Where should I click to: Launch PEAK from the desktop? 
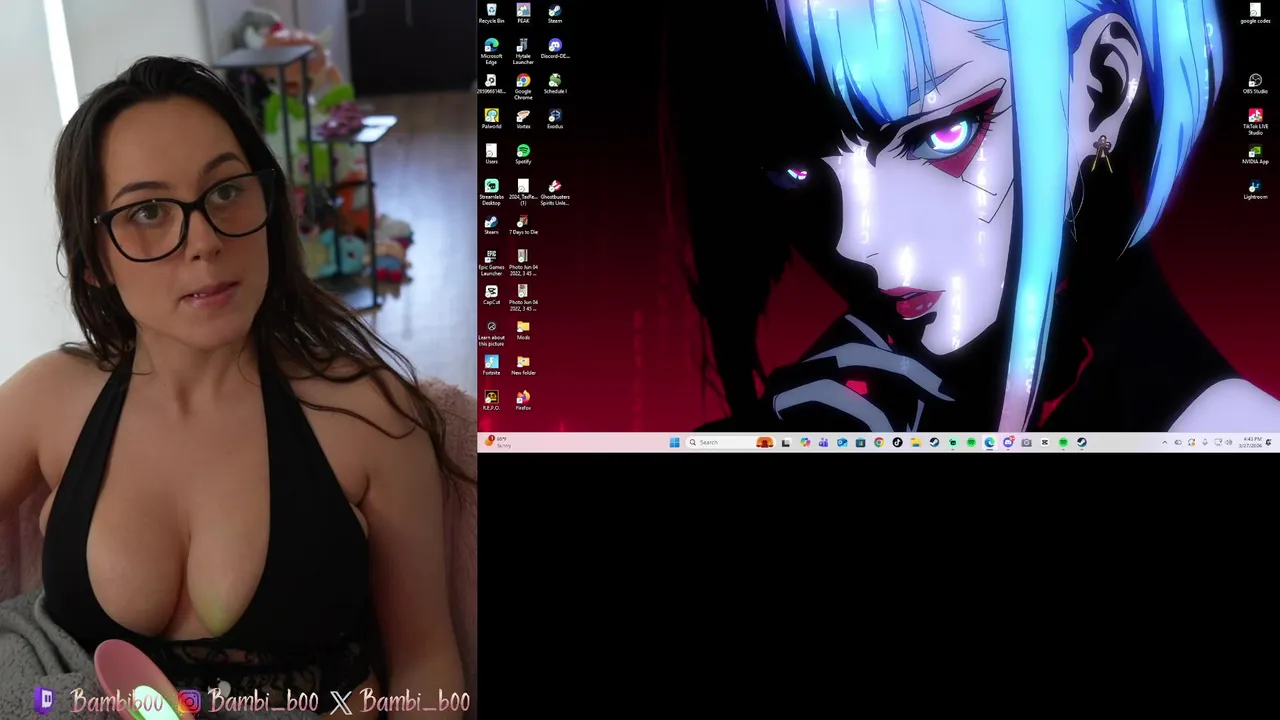(x=523, y=13)
